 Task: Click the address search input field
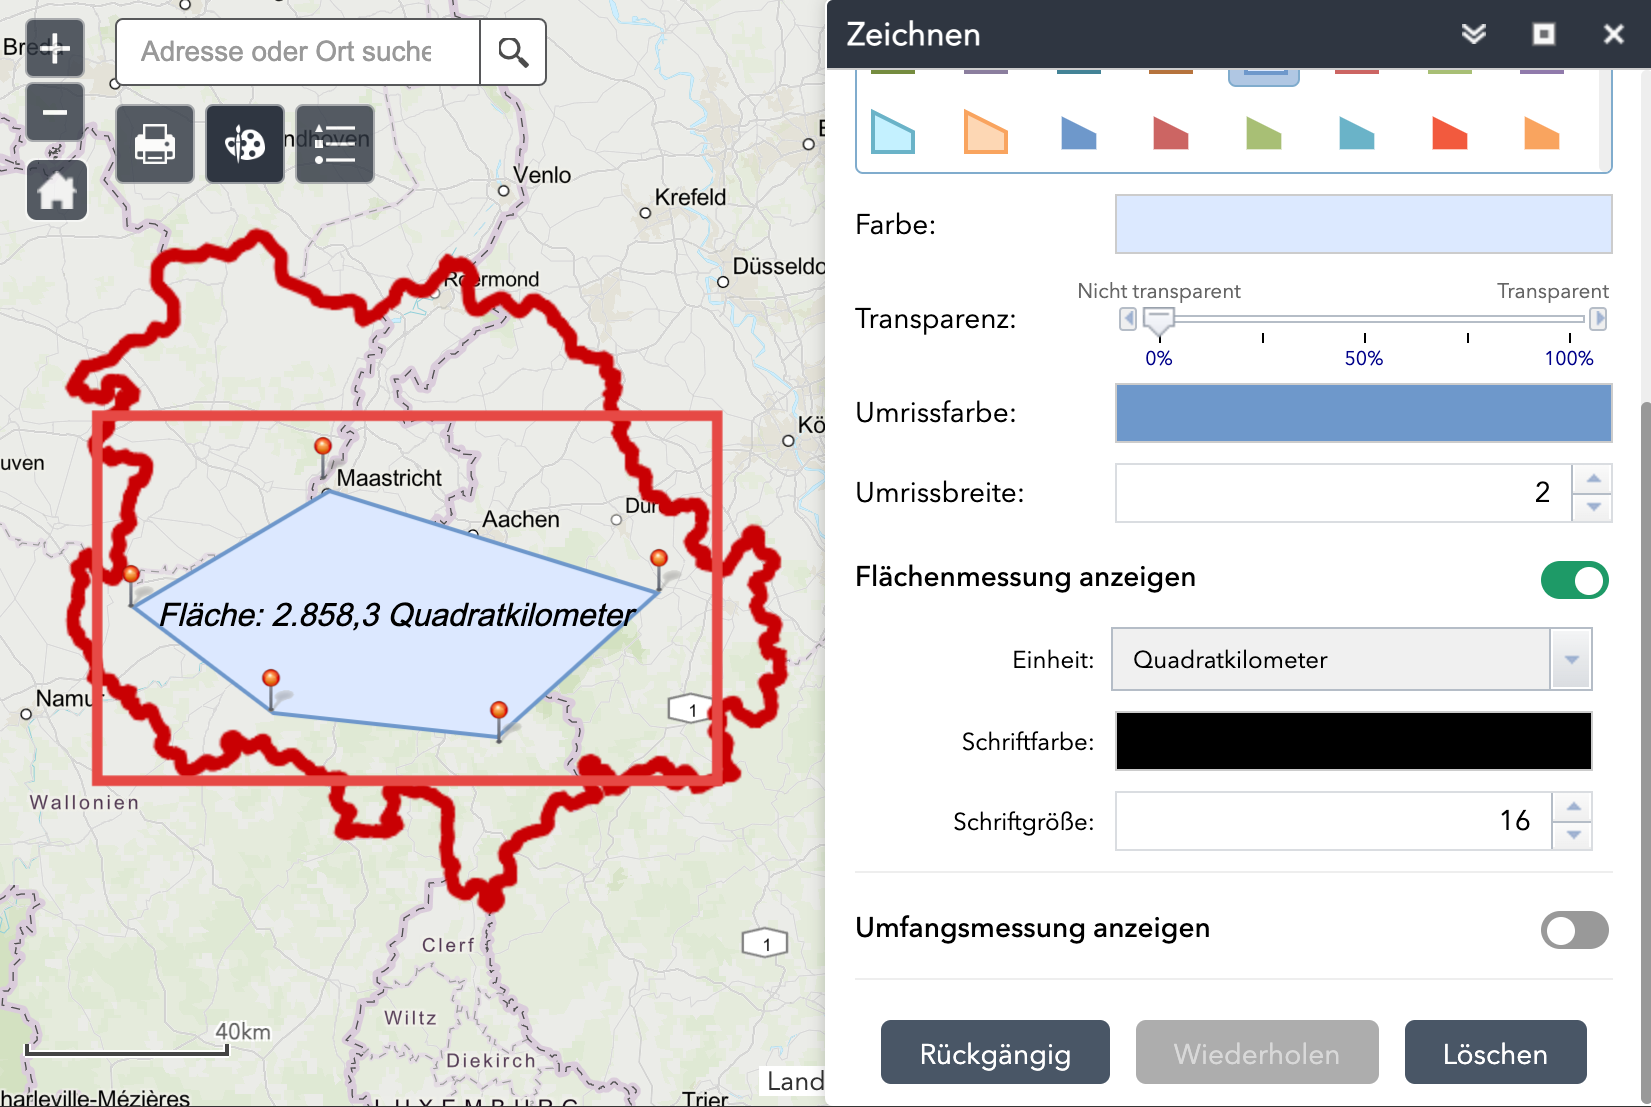click(298, 52)
